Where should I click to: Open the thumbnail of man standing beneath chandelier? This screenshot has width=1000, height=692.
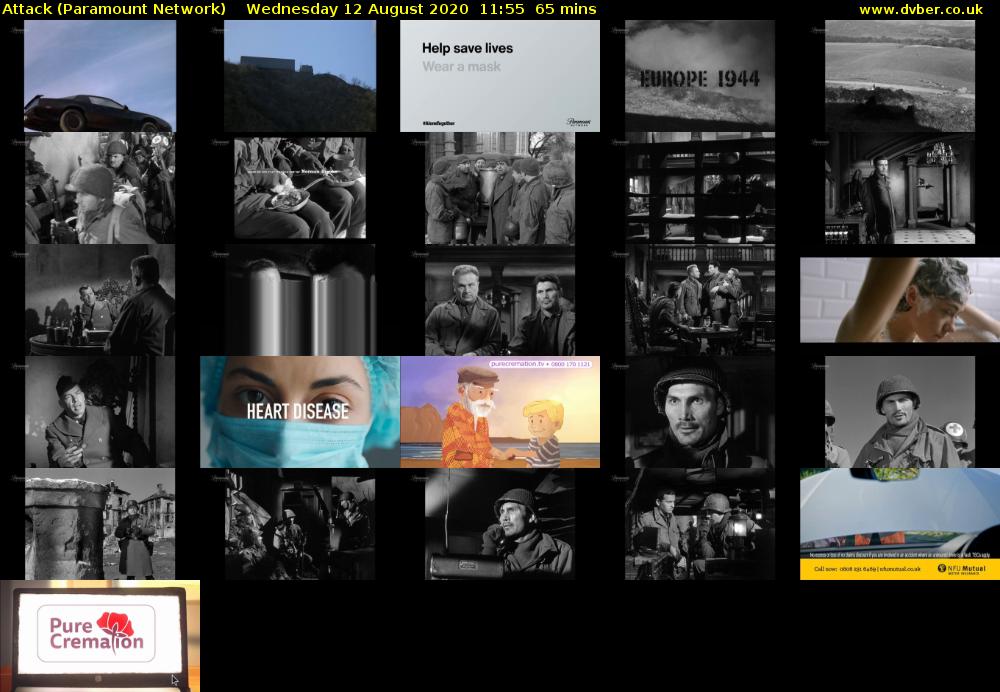click(x=900, y=188)
